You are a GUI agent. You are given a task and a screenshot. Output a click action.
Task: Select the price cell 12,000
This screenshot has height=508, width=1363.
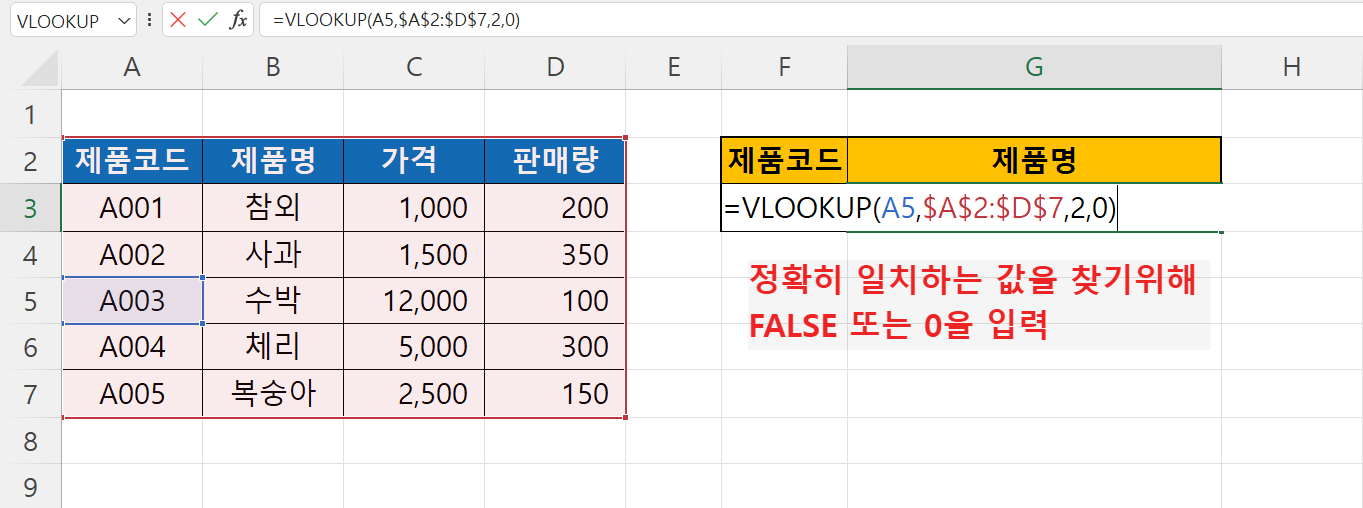[x=414, y=301]
